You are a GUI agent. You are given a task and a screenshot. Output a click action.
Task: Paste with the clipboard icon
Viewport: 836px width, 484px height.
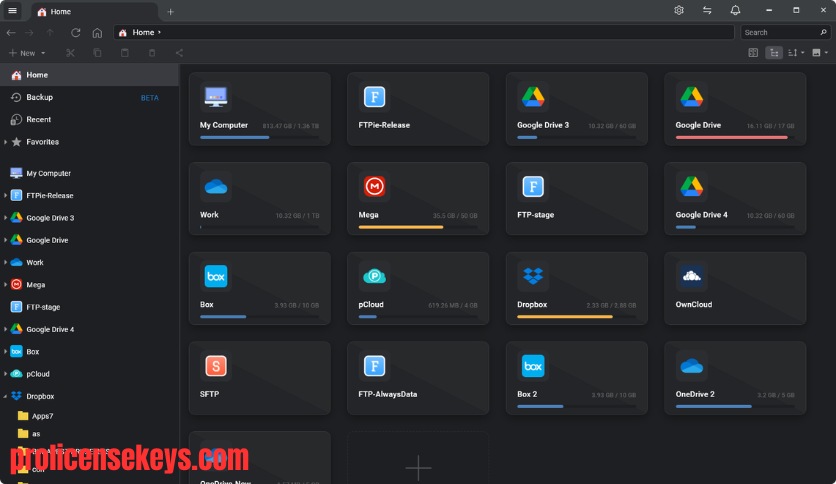pos(125,53)
